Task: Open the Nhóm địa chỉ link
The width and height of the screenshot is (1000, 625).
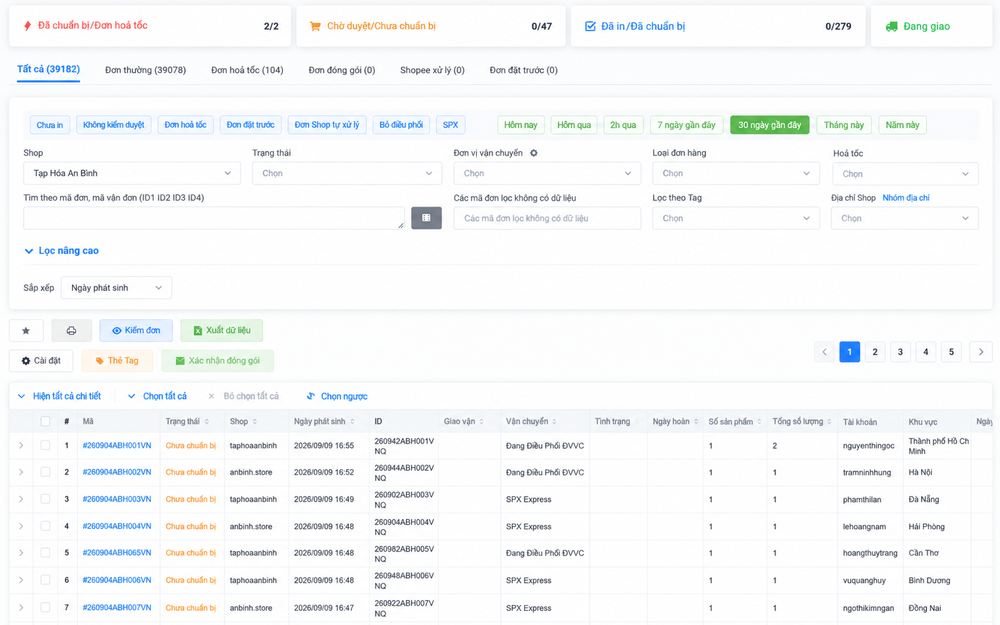Action: (906, 198)
